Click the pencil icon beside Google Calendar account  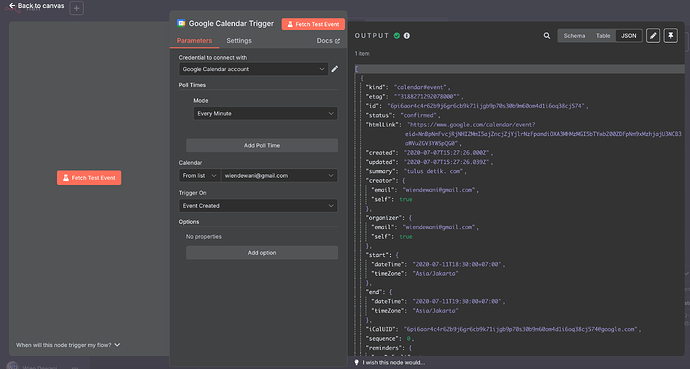[x=335, y=69]
